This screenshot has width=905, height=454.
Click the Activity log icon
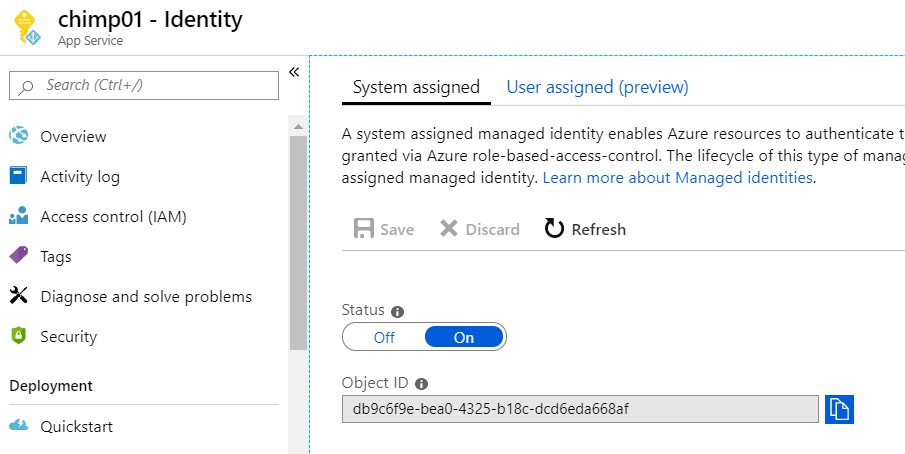[19, 176]
